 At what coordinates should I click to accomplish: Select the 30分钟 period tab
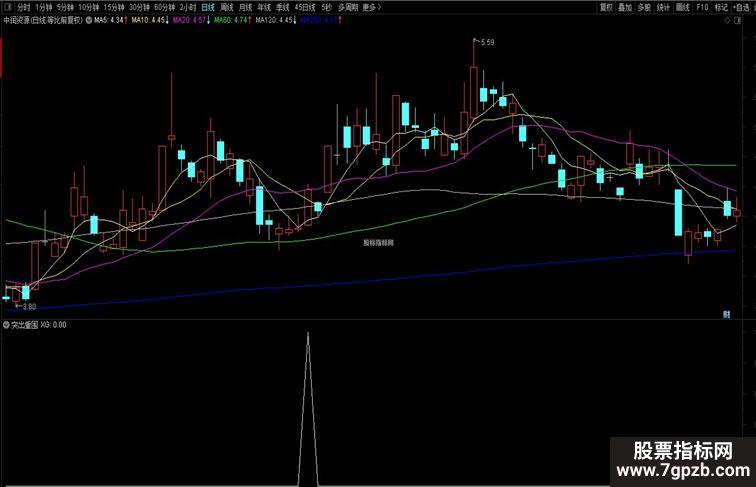point(139,7)
